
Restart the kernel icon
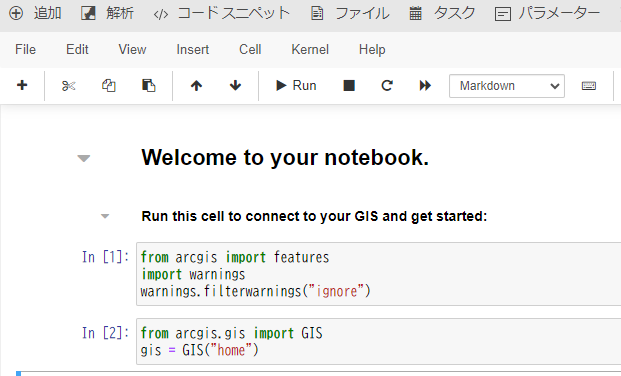click(387, 86)
